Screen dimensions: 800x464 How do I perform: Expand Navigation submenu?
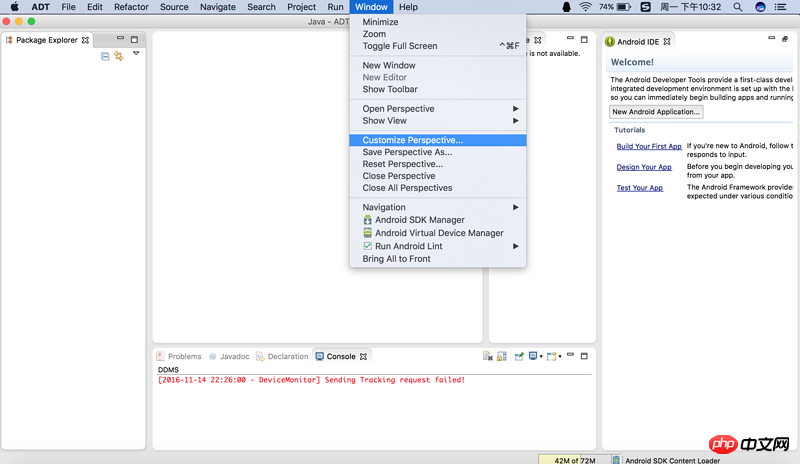438,207
